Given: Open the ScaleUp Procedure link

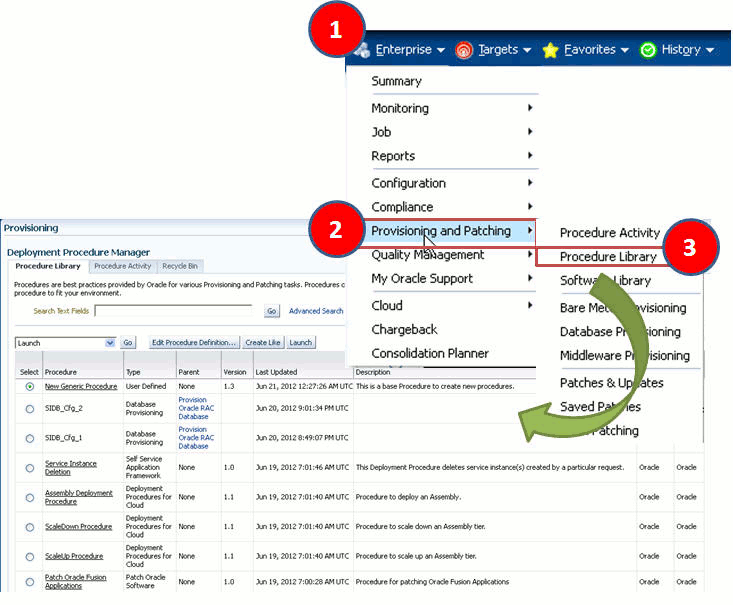Looking at the screenshot, I should [74, 556].
